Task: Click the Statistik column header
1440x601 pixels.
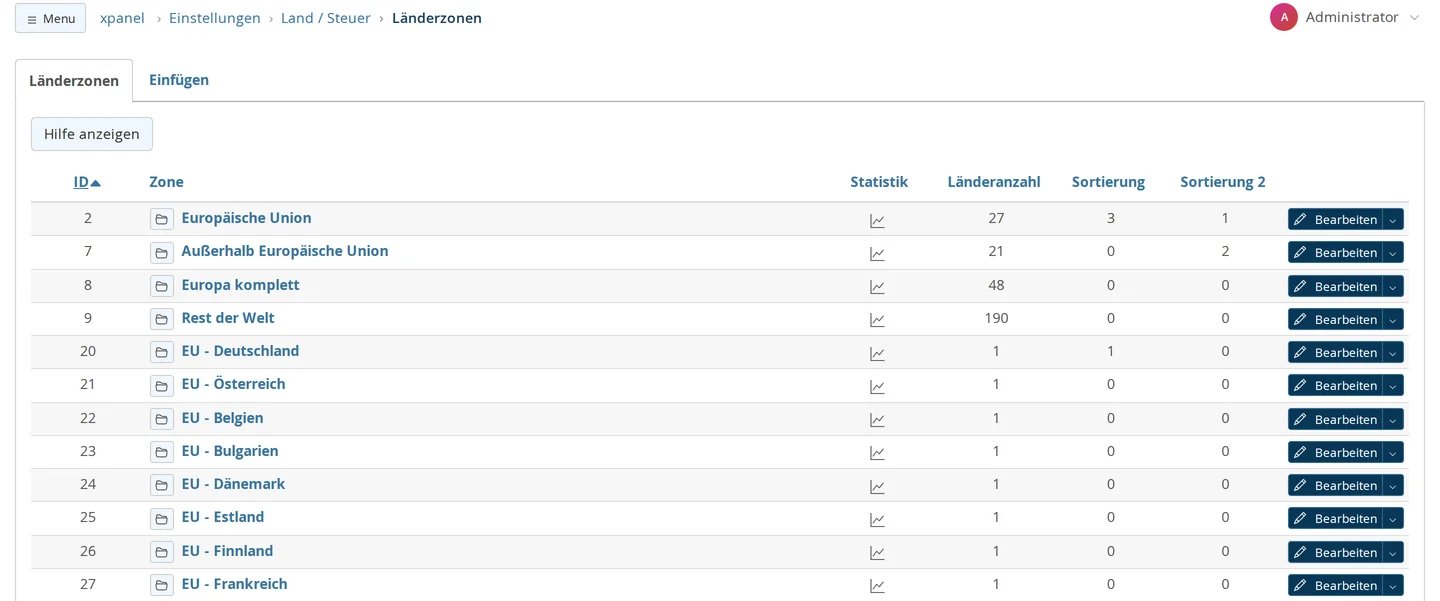Action: (x=879, y=182)
